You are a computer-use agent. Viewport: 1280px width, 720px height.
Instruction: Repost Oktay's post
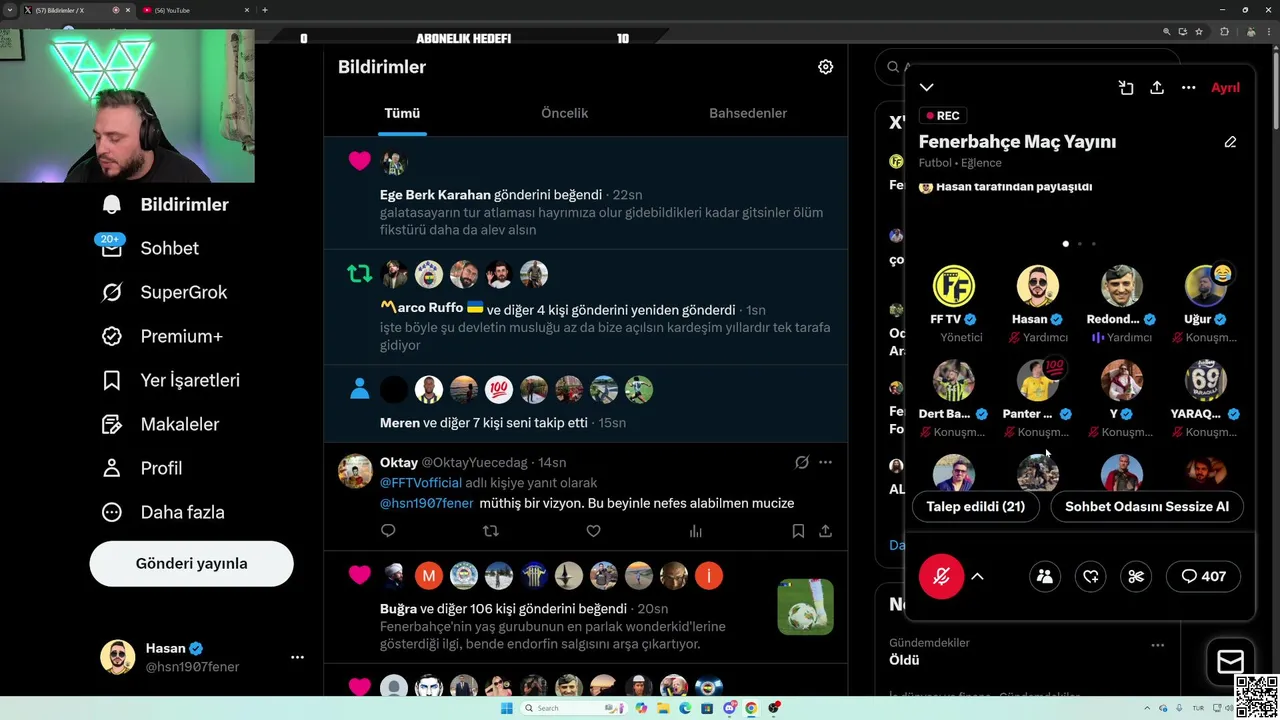pyautogui.click(x=490, y=531)
